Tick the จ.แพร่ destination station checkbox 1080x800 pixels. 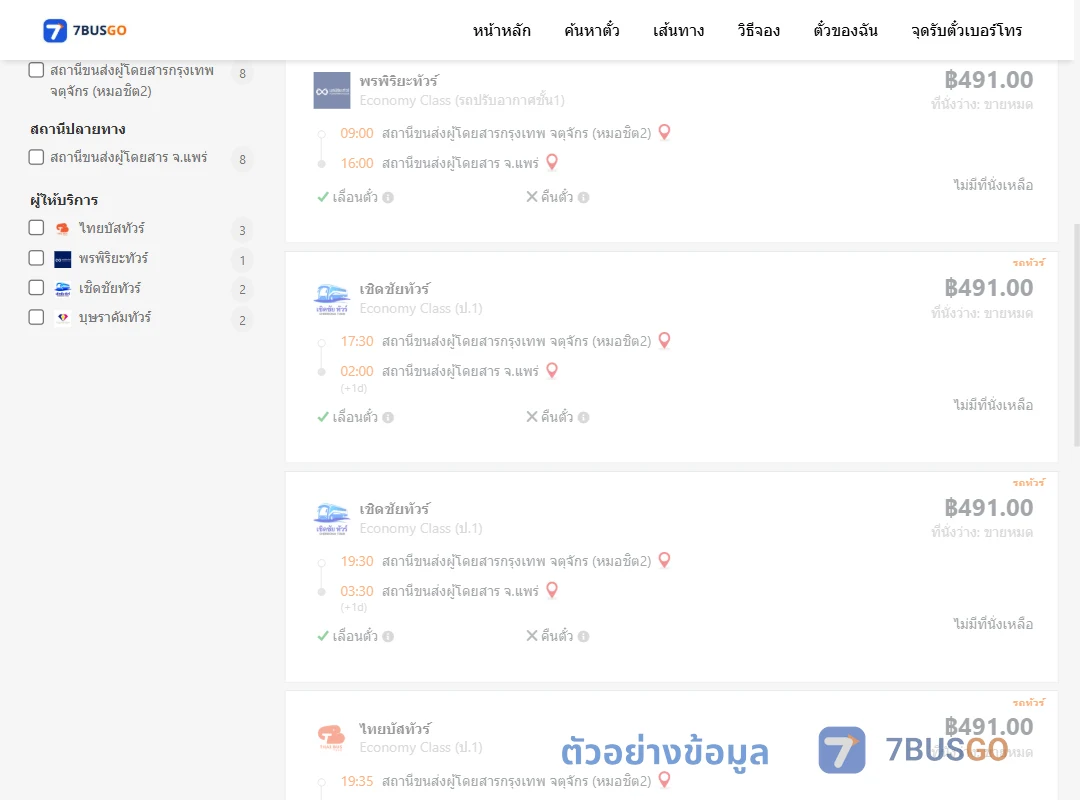click(x=37, y=157)
